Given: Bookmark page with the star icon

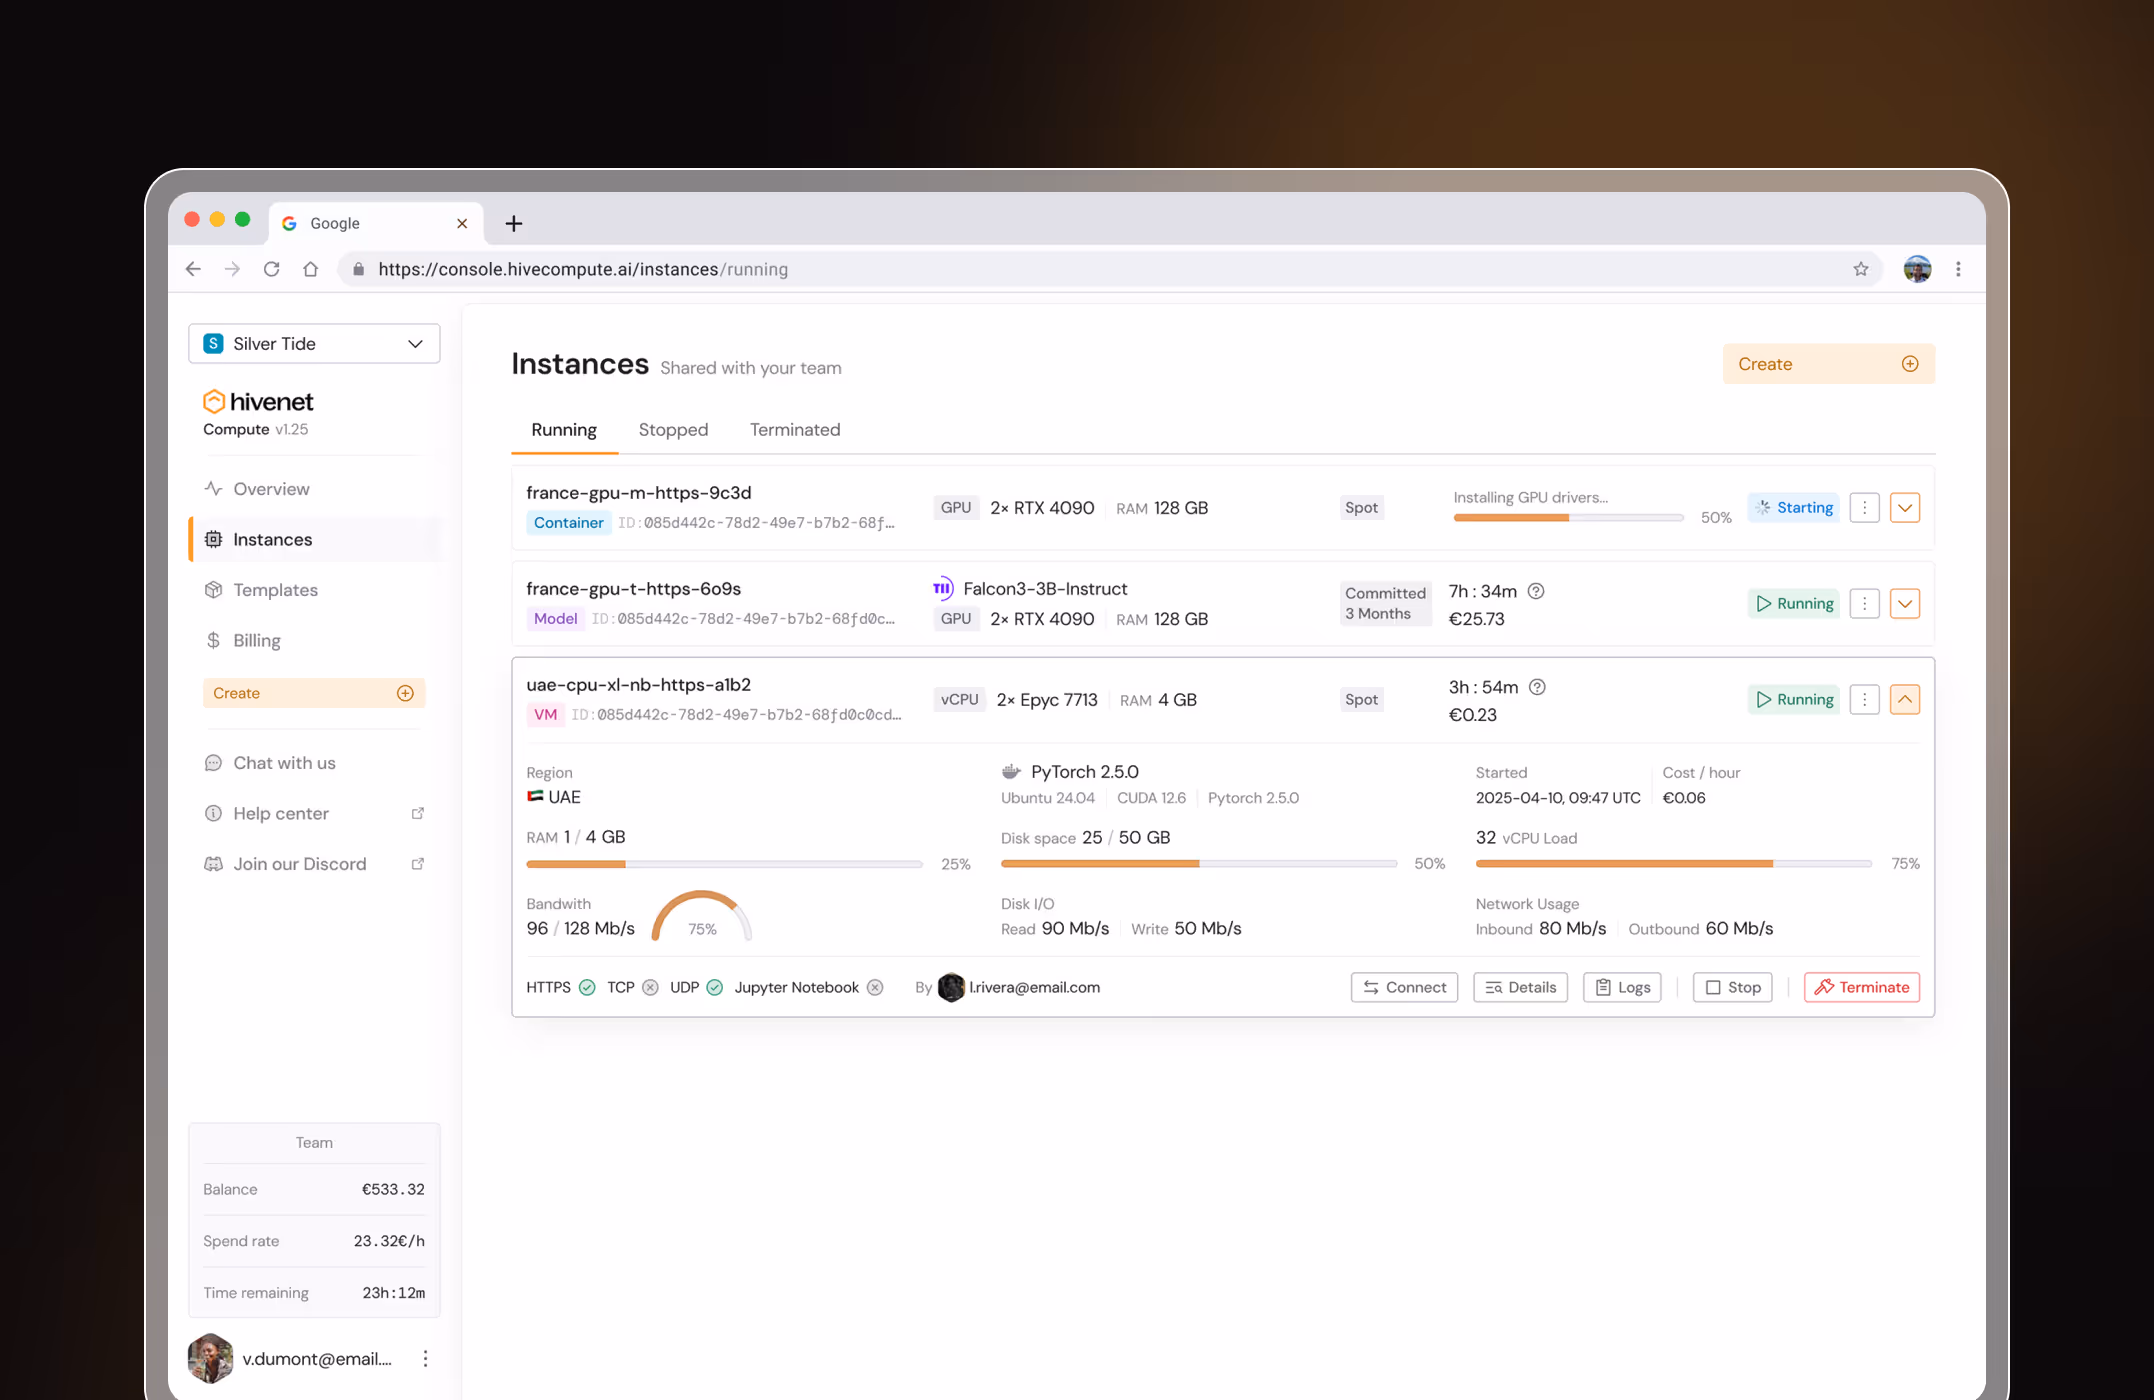Looking at the screenshot, I should (1860, 269).
